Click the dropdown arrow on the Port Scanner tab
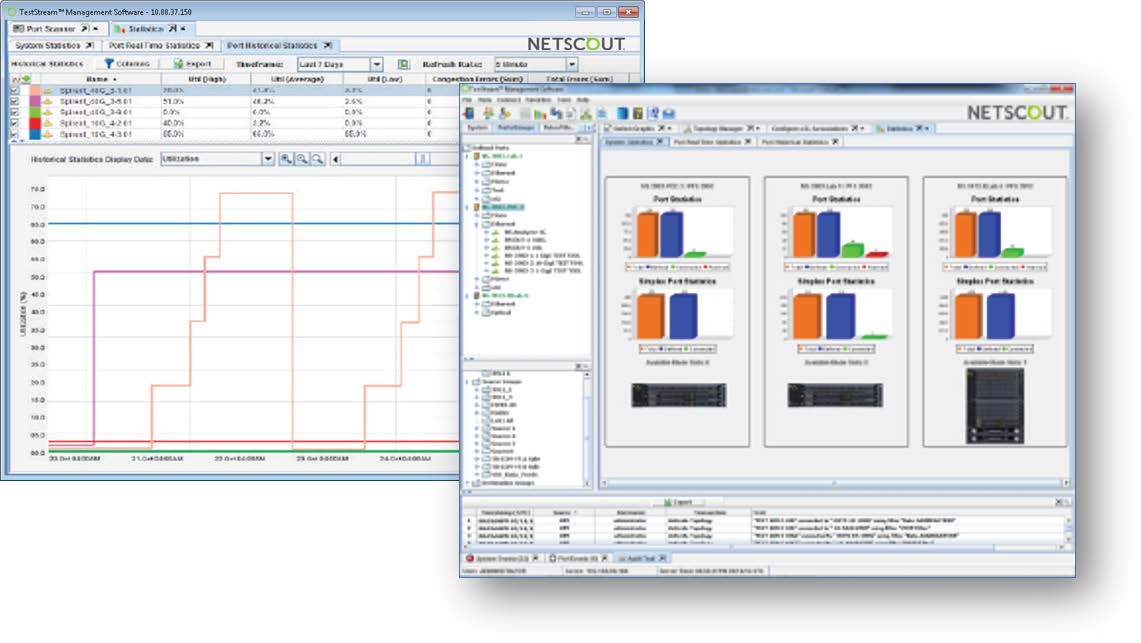Screen dimensions: 1141x643 [96, 28]
